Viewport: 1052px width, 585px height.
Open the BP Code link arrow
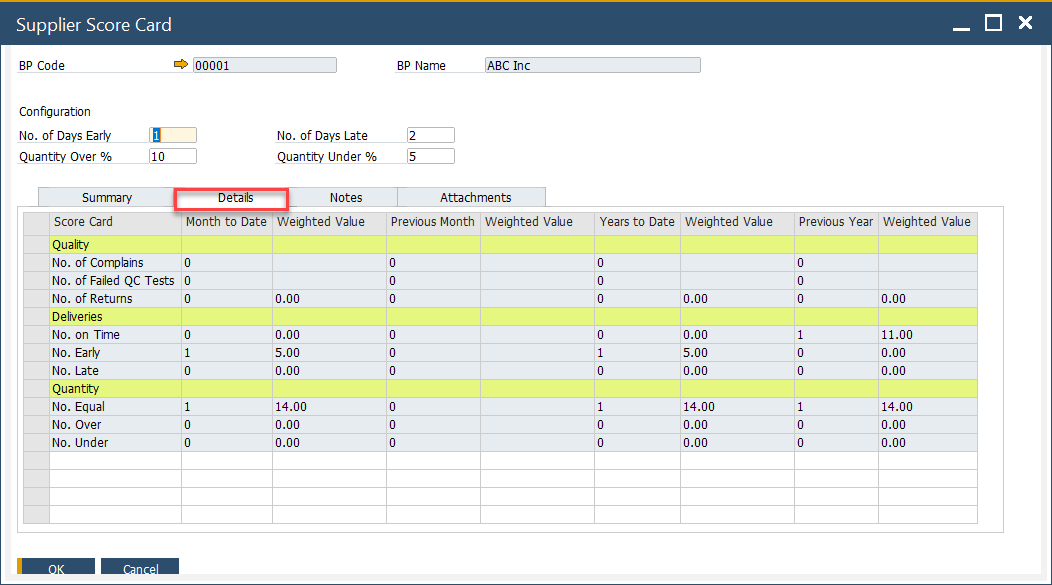pos(181,64)
